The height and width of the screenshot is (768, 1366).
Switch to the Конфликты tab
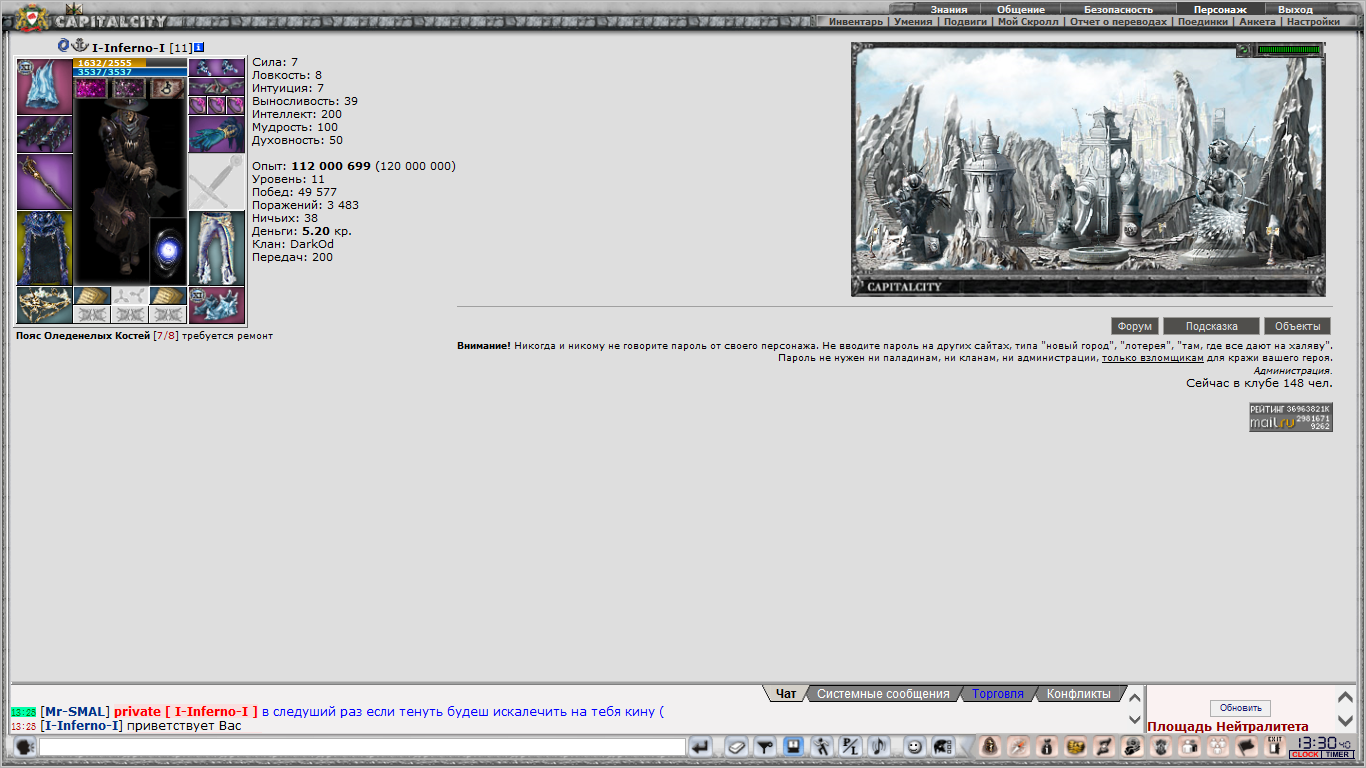click(1078, 693)
